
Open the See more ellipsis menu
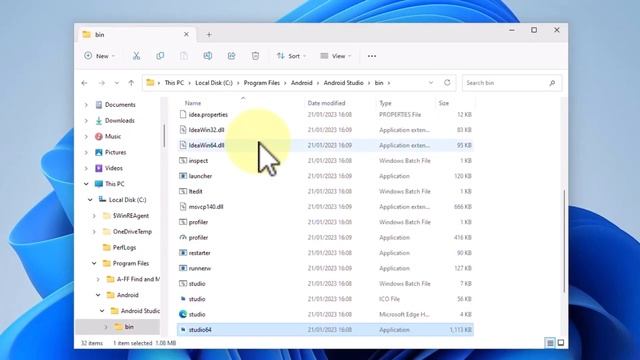371,56
